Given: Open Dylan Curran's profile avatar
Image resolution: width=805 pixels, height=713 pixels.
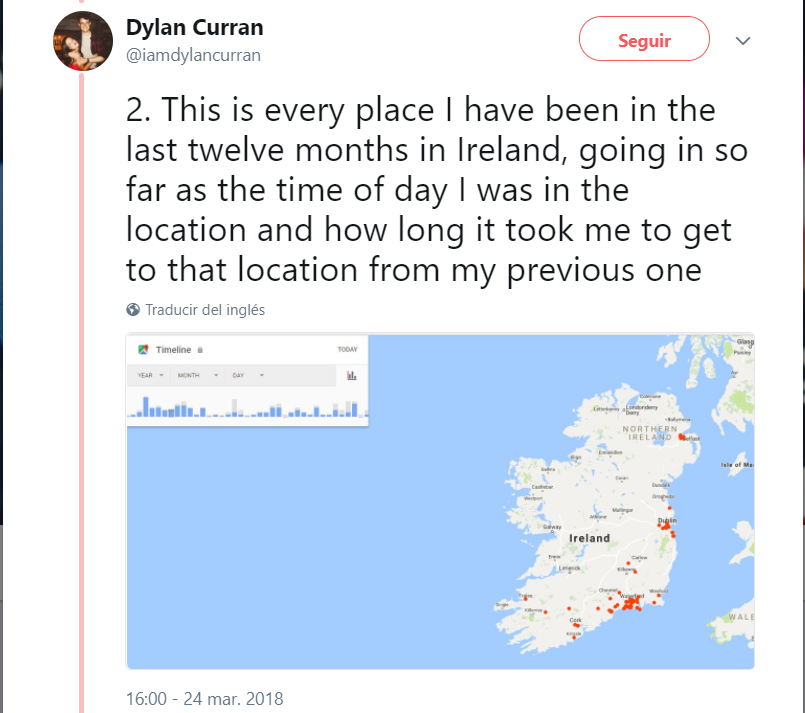Looking at the screenshot, I should (x=83, y=41).
